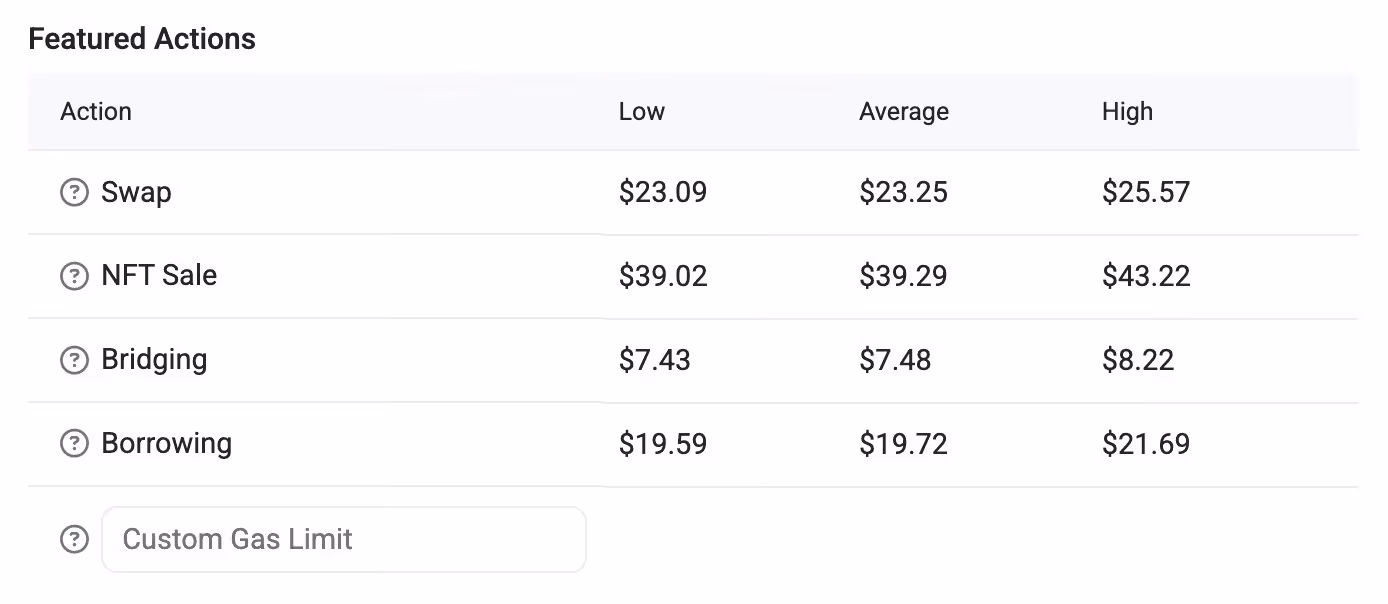Click the Swap action label
Viewport: 1388px width, 604px height.
click(136, 192)
